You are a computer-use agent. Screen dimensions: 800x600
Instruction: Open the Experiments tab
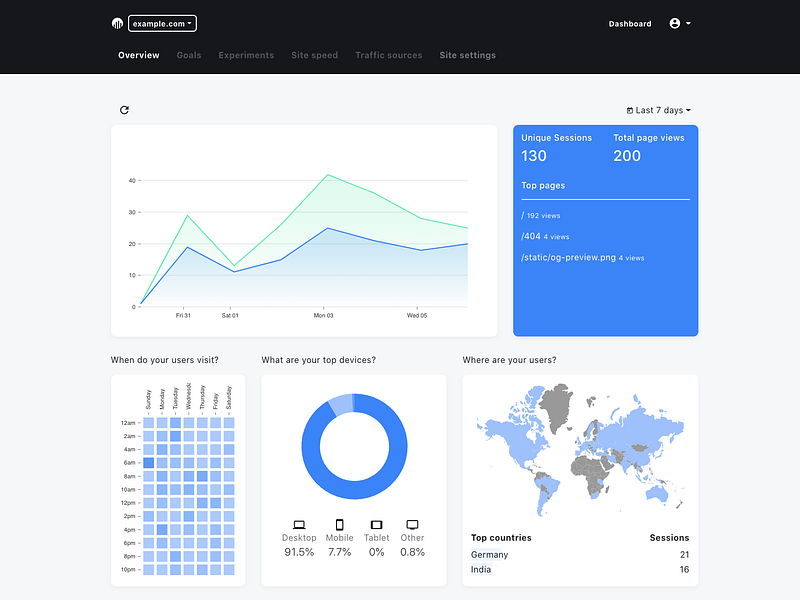(246, 55)
